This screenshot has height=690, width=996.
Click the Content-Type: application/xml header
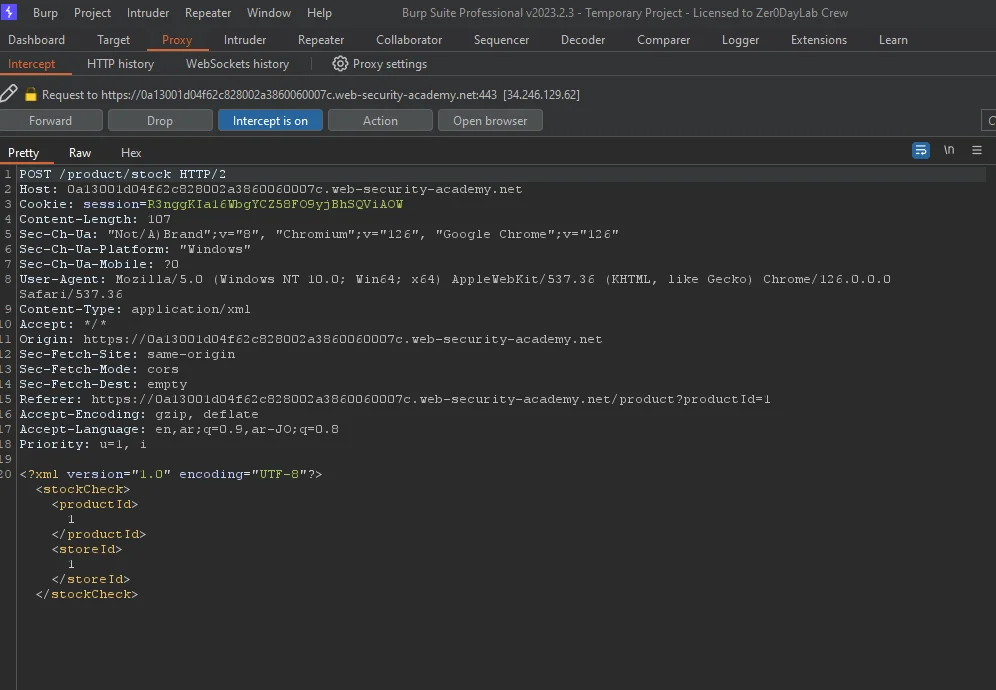tap(135, 309)
